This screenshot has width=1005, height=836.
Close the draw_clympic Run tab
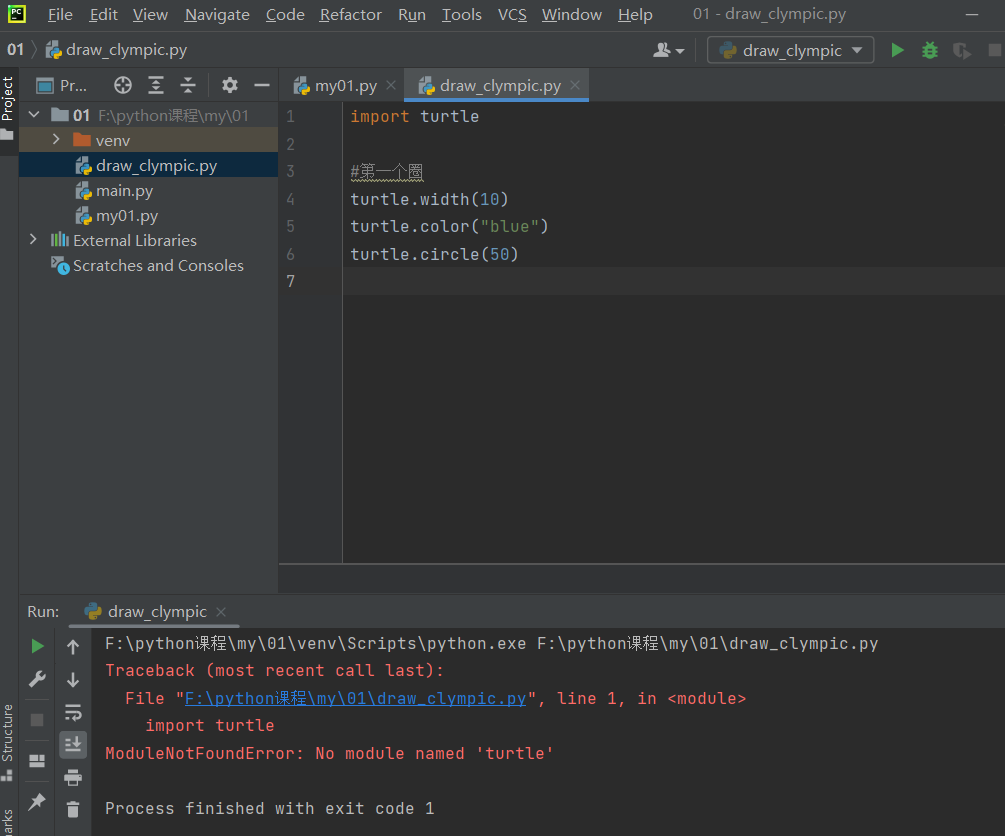pos(221,612)
